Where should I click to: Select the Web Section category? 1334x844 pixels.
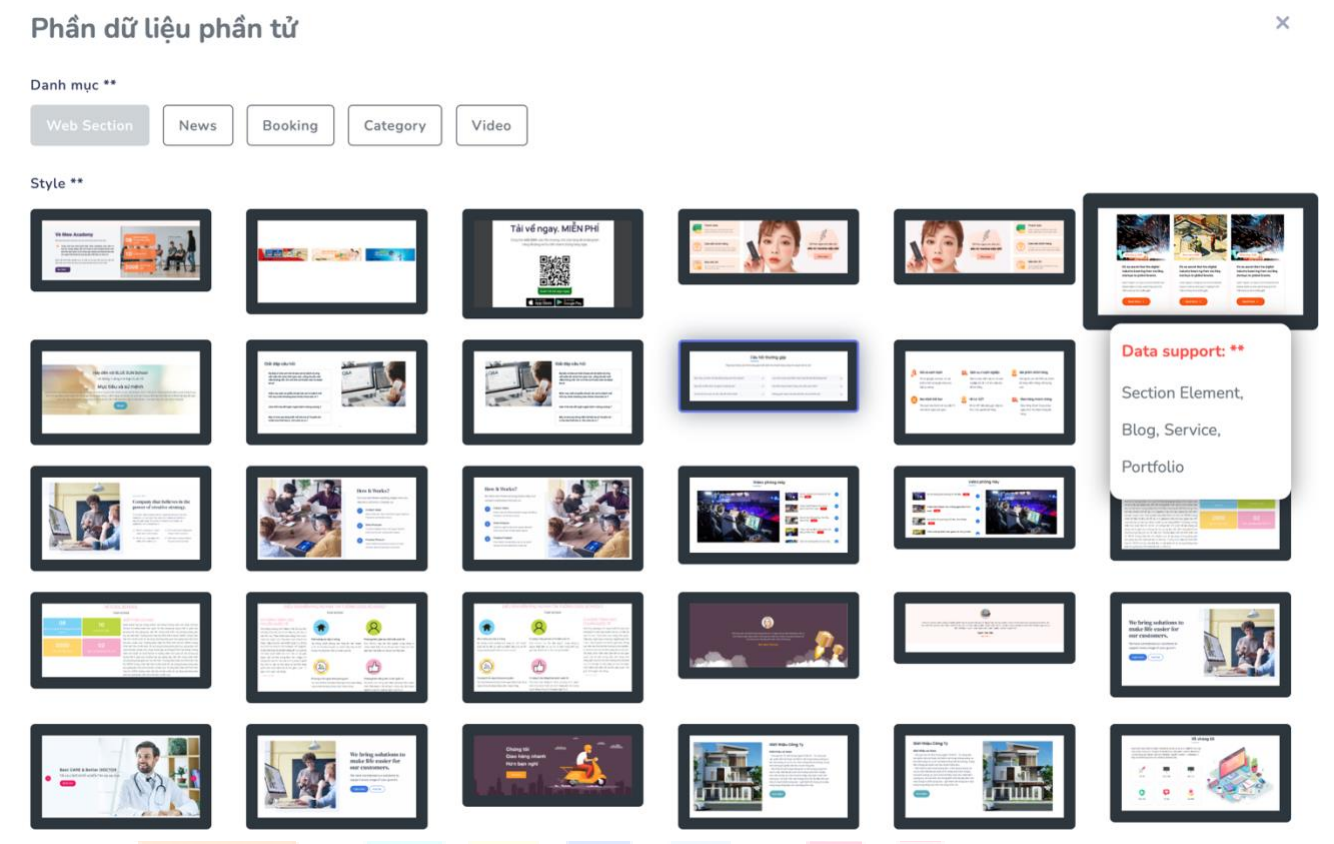(x=90, y=126)
